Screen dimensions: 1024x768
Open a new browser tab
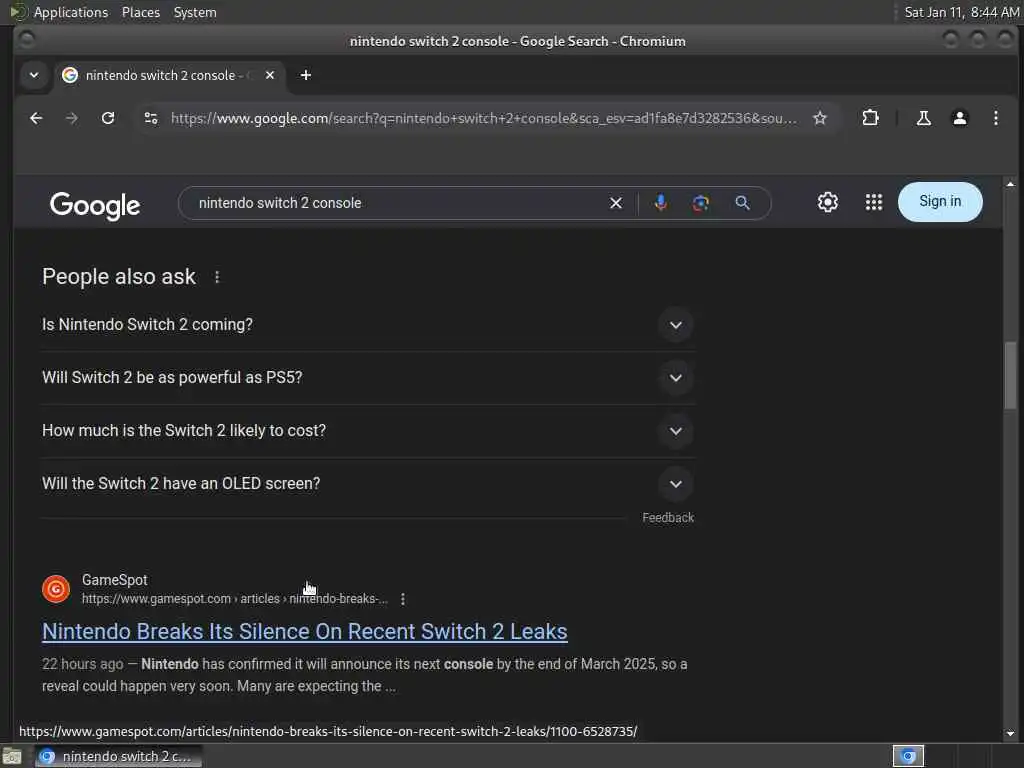(306, 75)
